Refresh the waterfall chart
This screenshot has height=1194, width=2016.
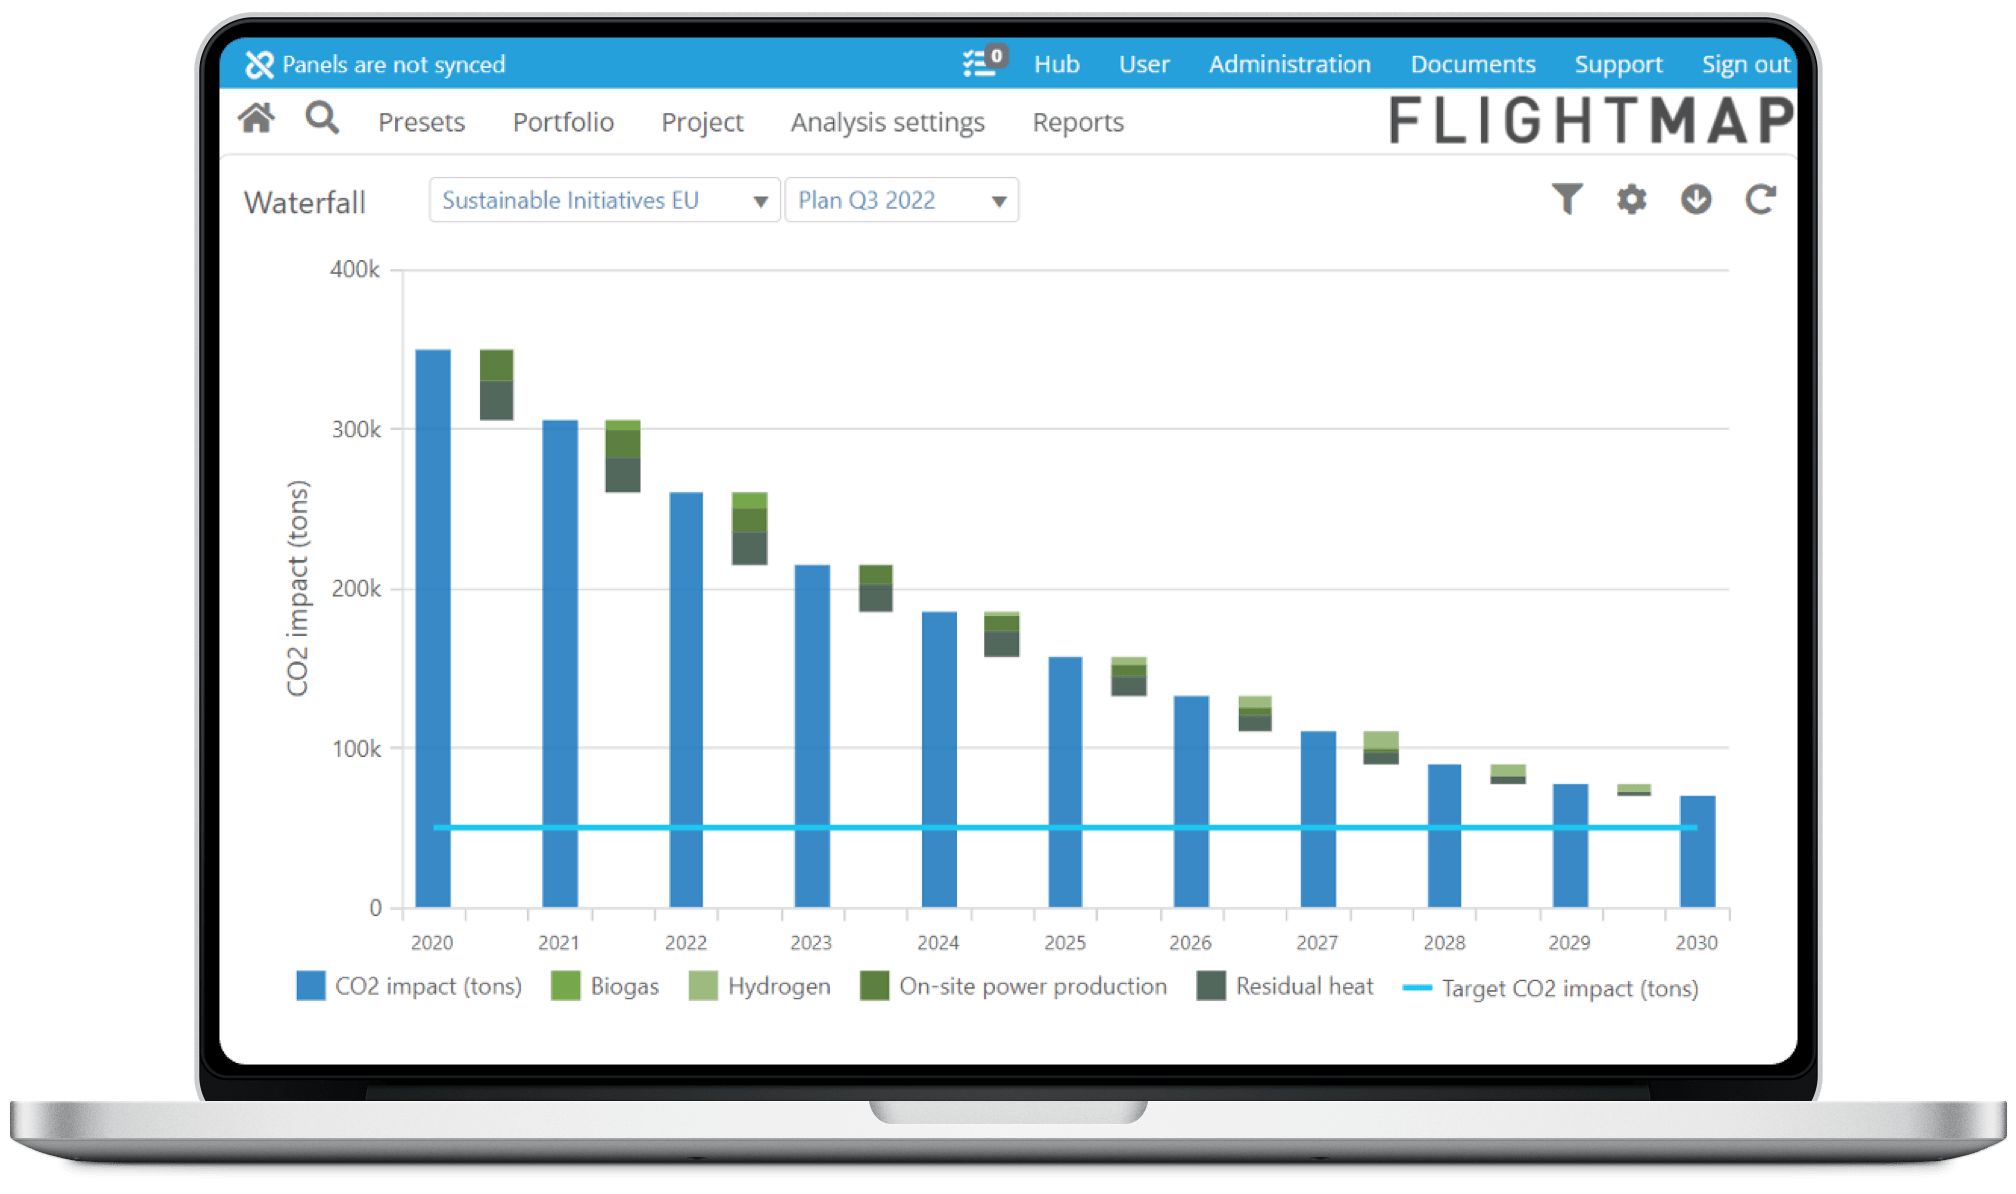1760,199
